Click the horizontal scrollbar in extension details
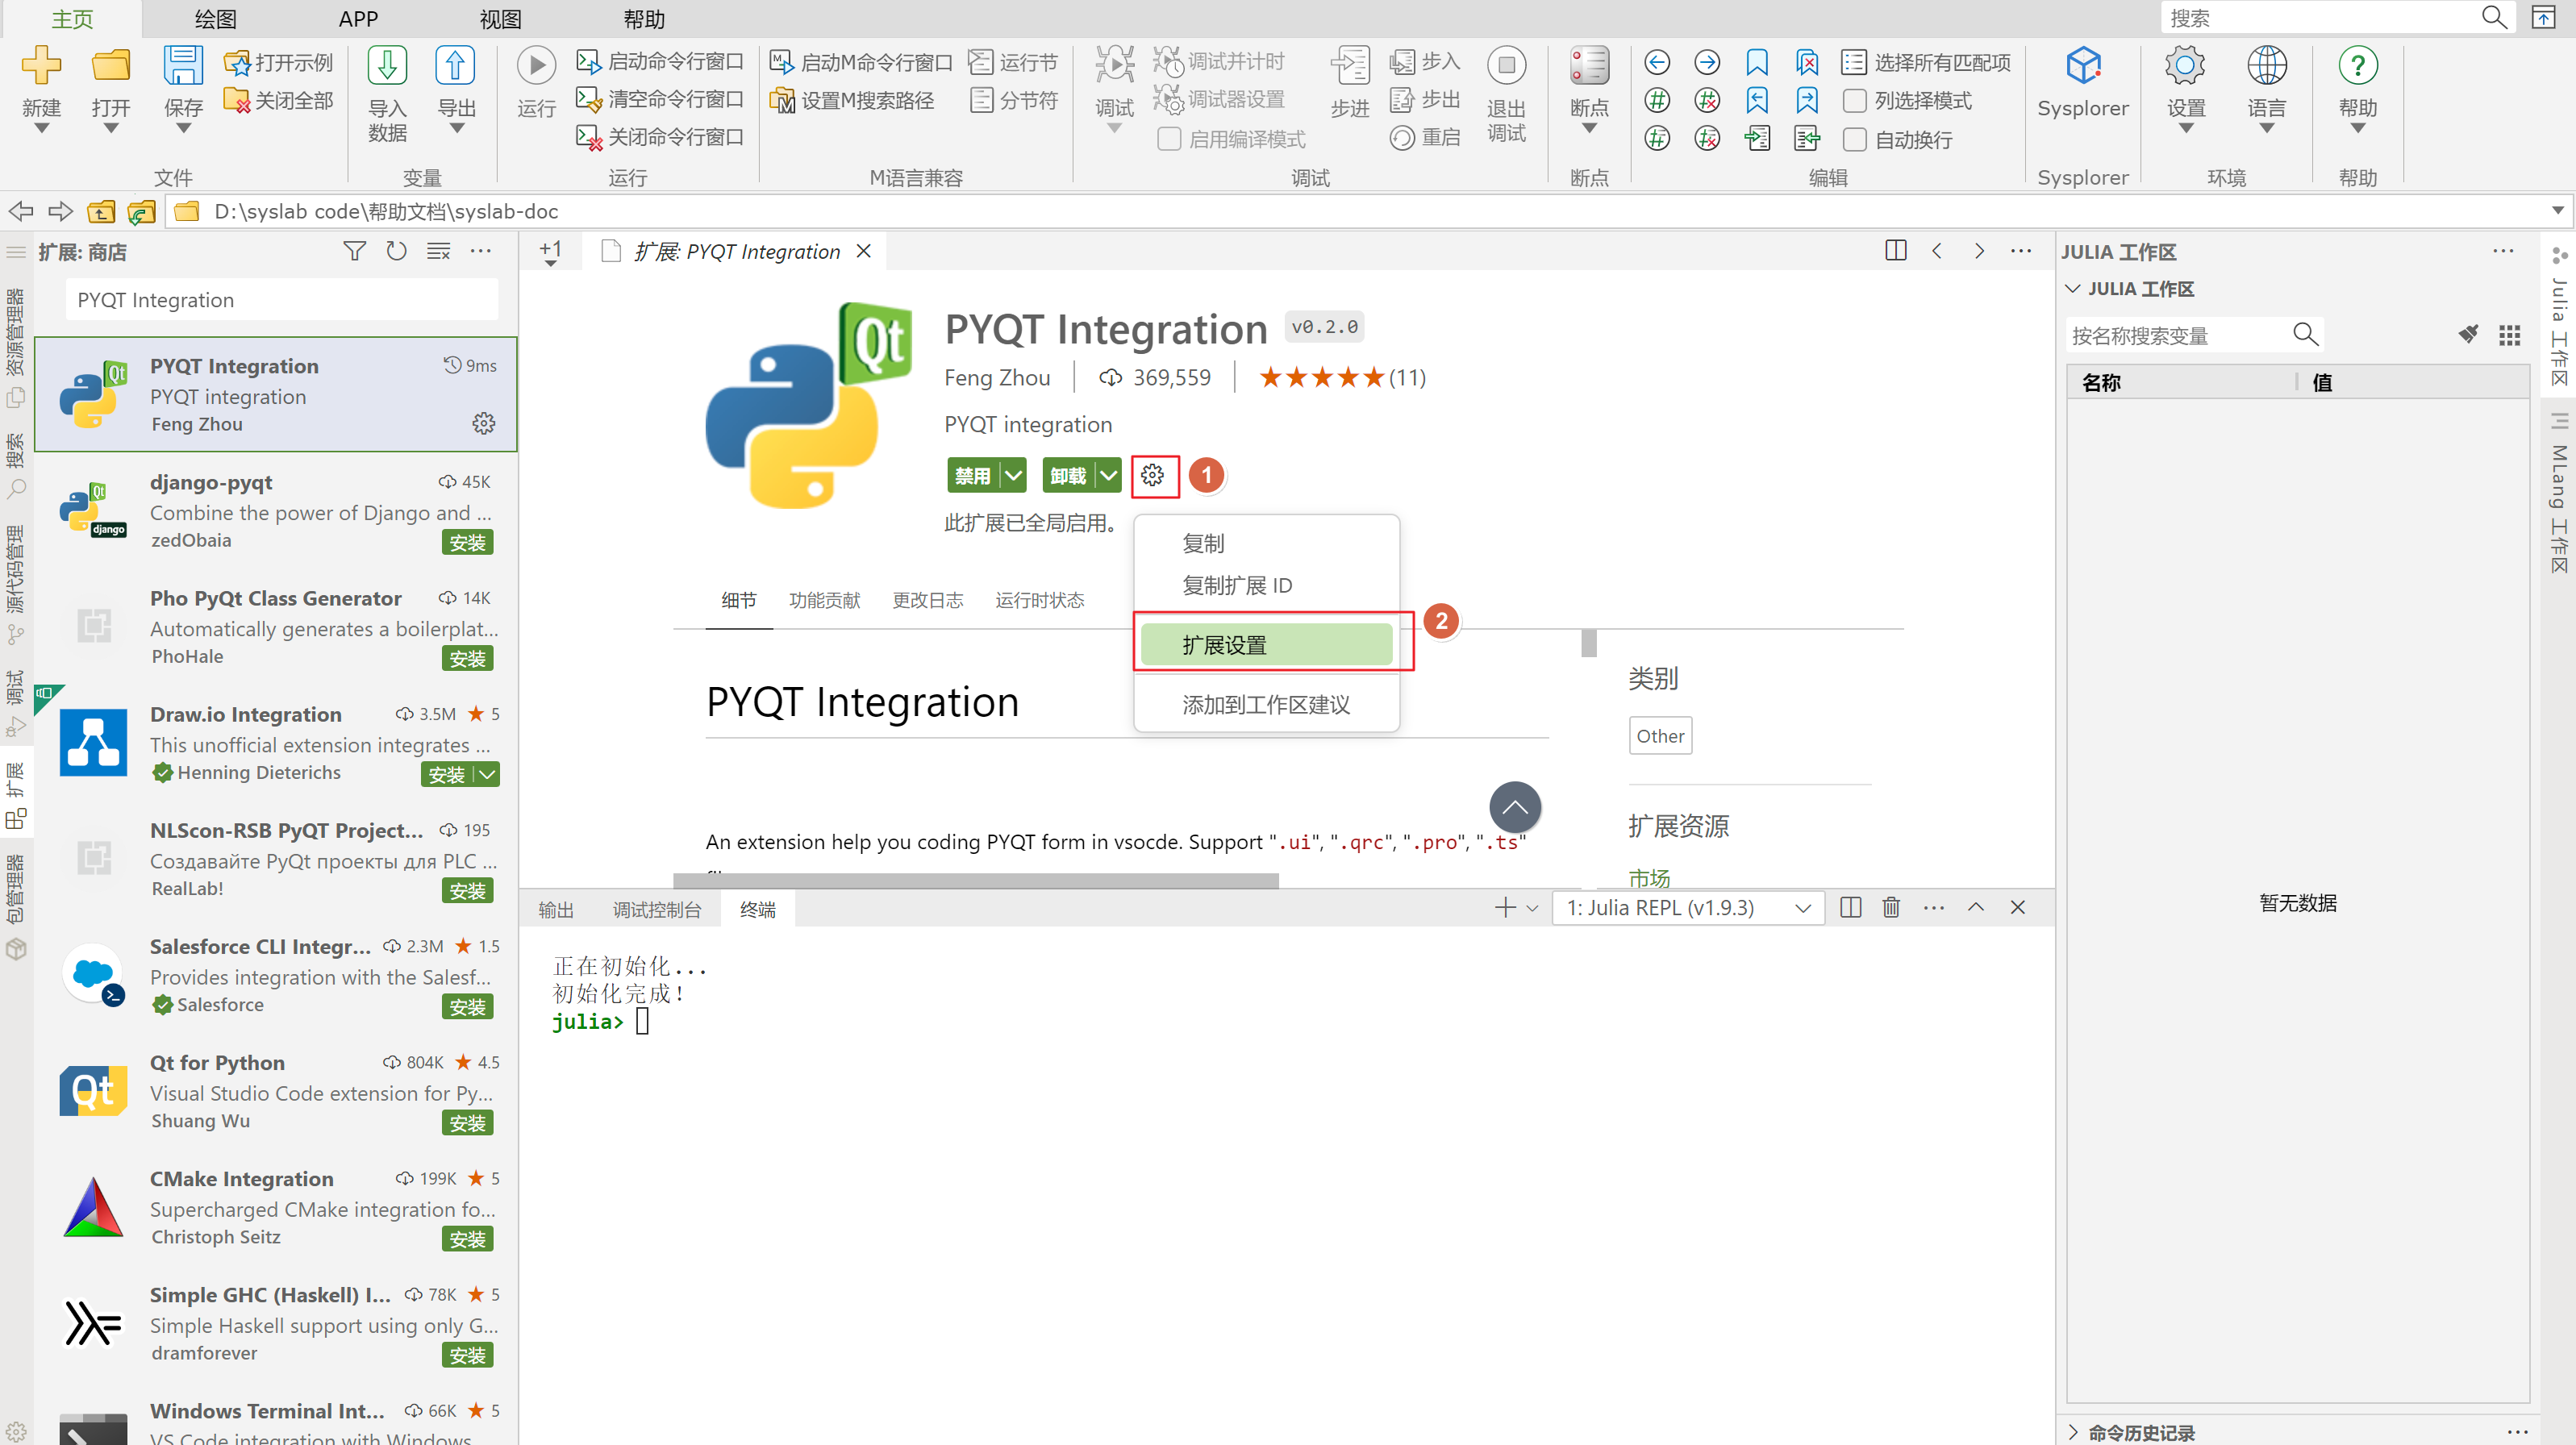Image resolution: width=2576 pixels, height=1445 pixels. (976, 880)
